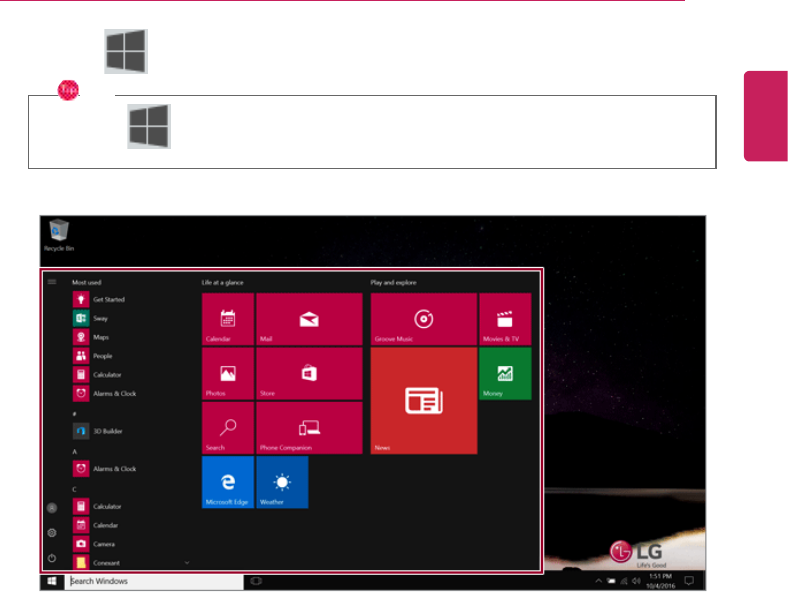788x613 pixels.
Task: Open the Photos tile
Action: click(228, 373)
